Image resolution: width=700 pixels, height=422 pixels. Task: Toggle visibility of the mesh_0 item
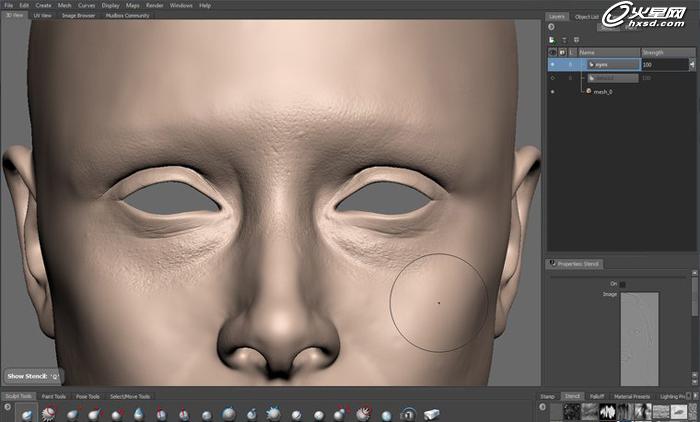point(552,91)
